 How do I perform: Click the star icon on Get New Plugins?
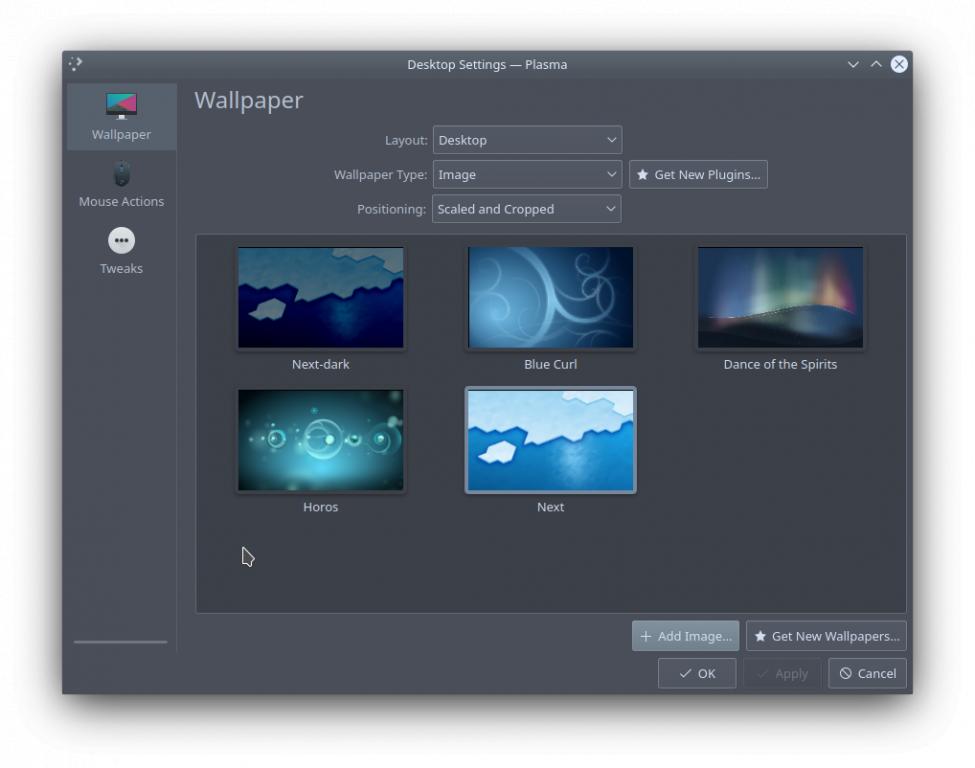pyautogui.click(x=643, y=175)
